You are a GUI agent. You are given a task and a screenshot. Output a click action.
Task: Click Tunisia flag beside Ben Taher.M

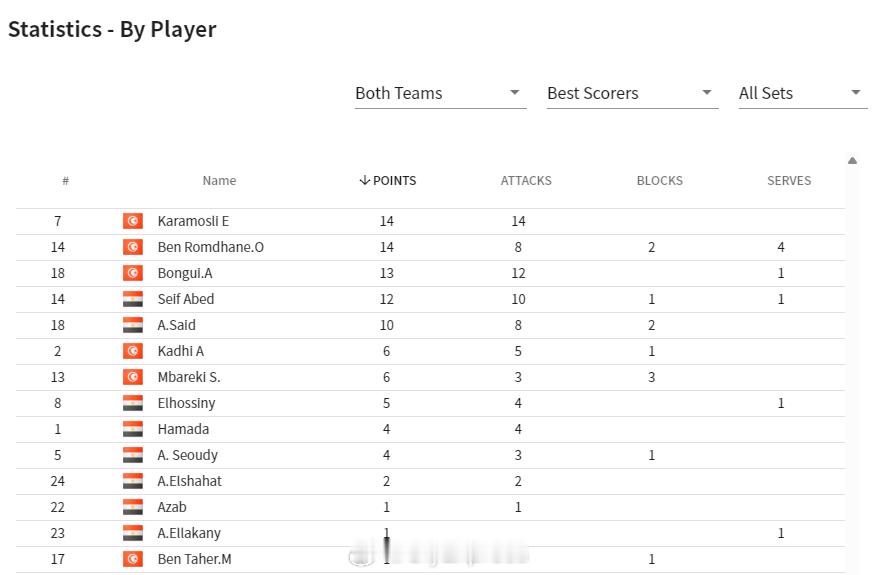pyautogui.click(x=133, y=559)
